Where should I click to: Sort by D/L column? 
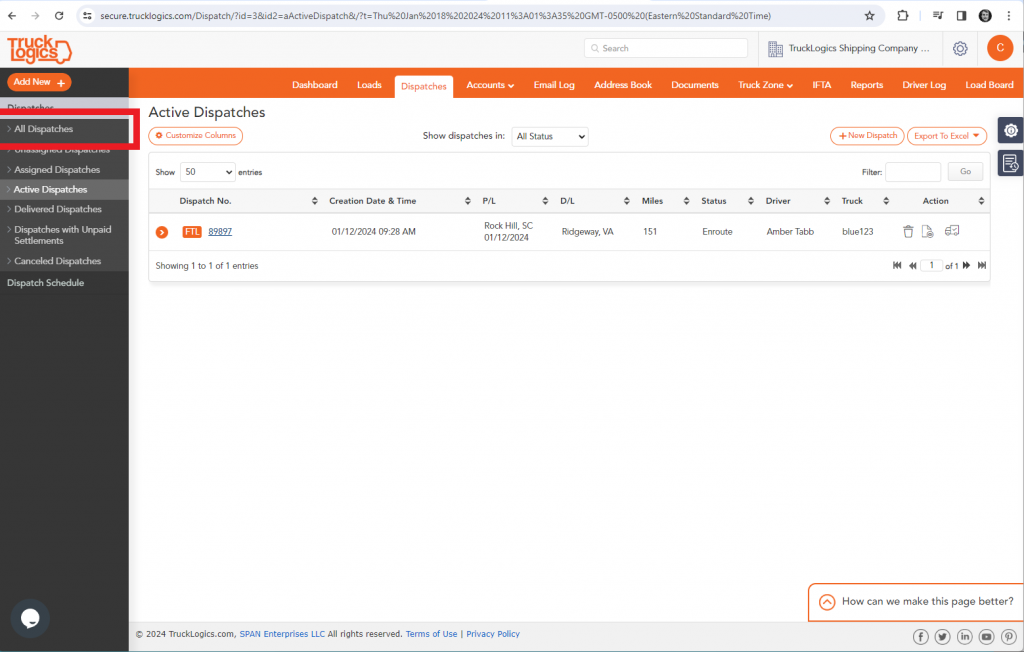coord(626,201)
